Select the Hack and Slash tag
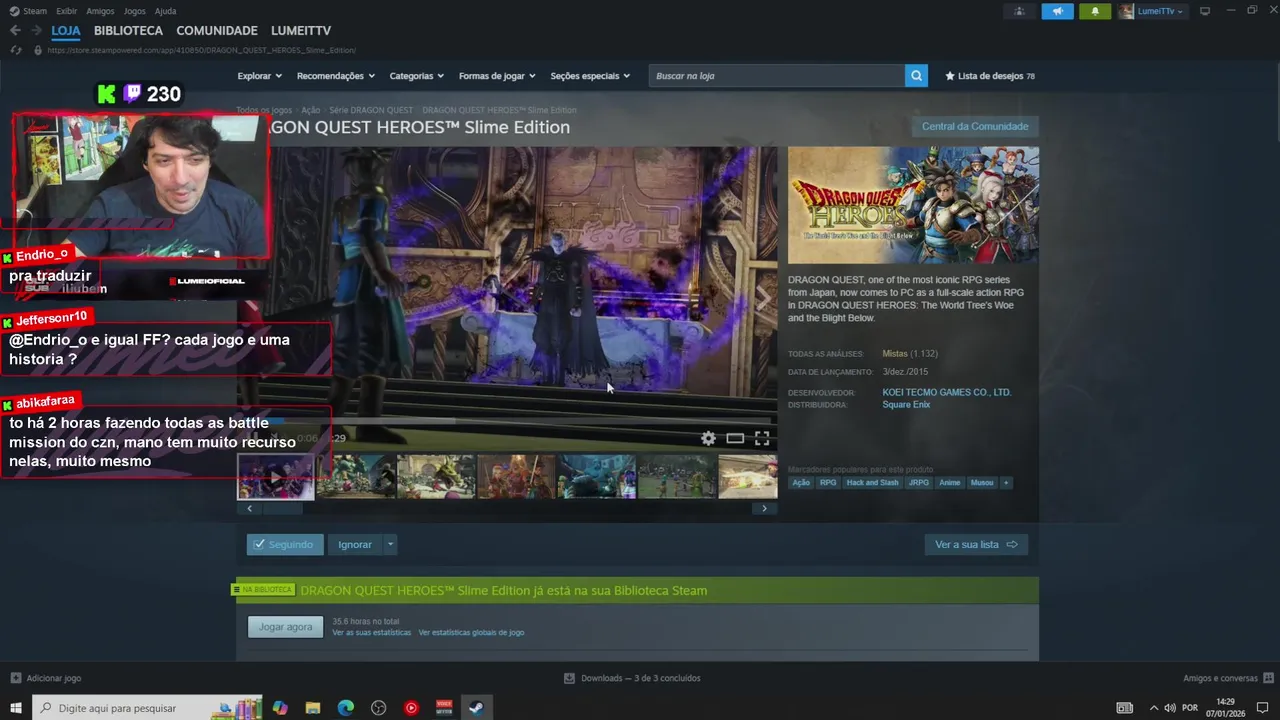1280x720 pixels. [x=873, y=483]
